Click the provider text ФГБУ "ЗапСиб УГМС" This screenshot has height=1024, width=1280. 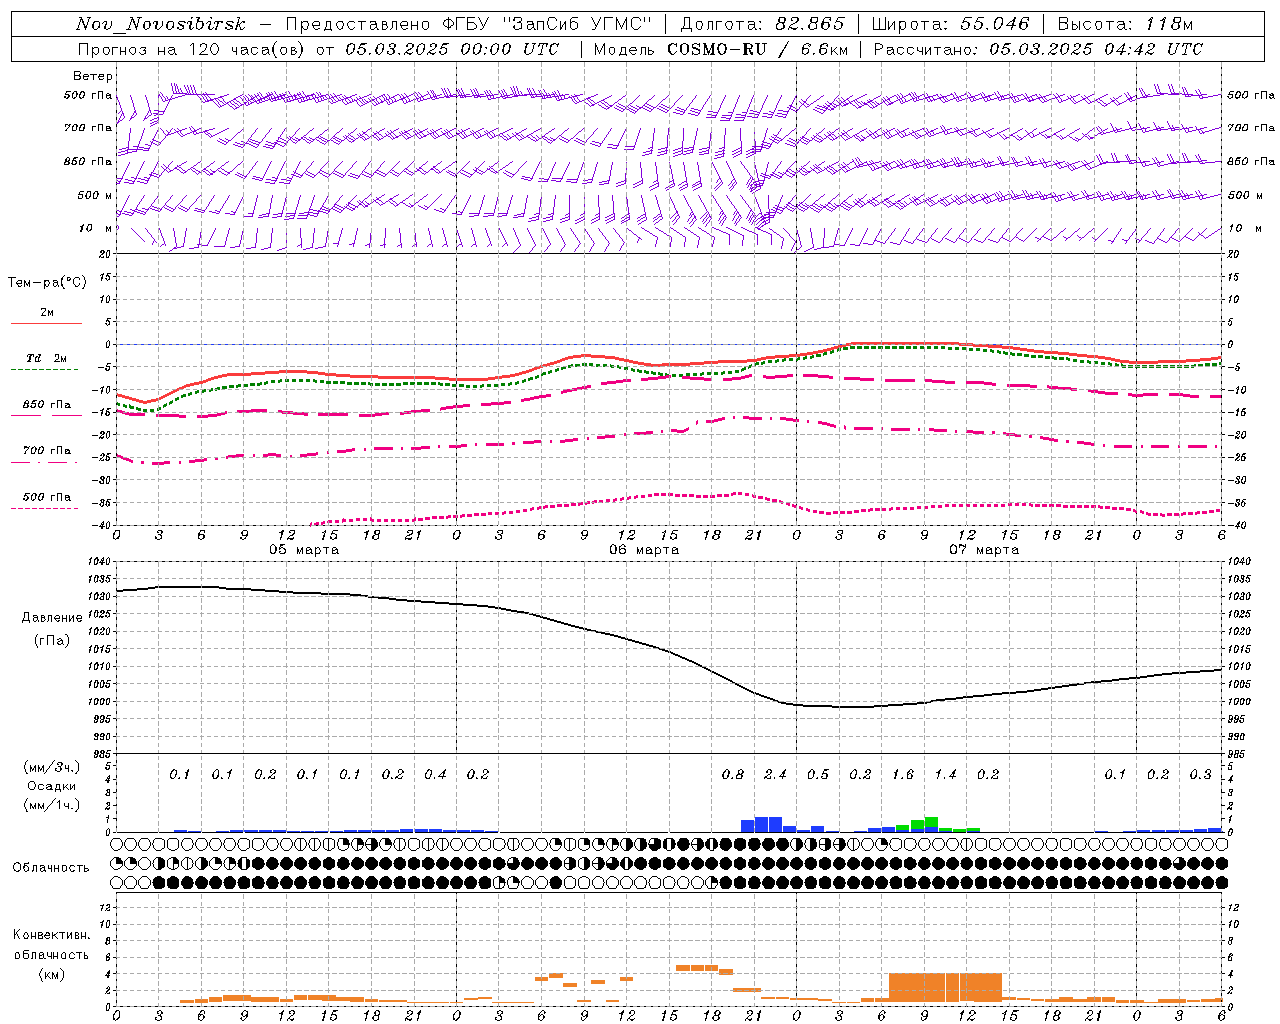(x=547, y=25)
